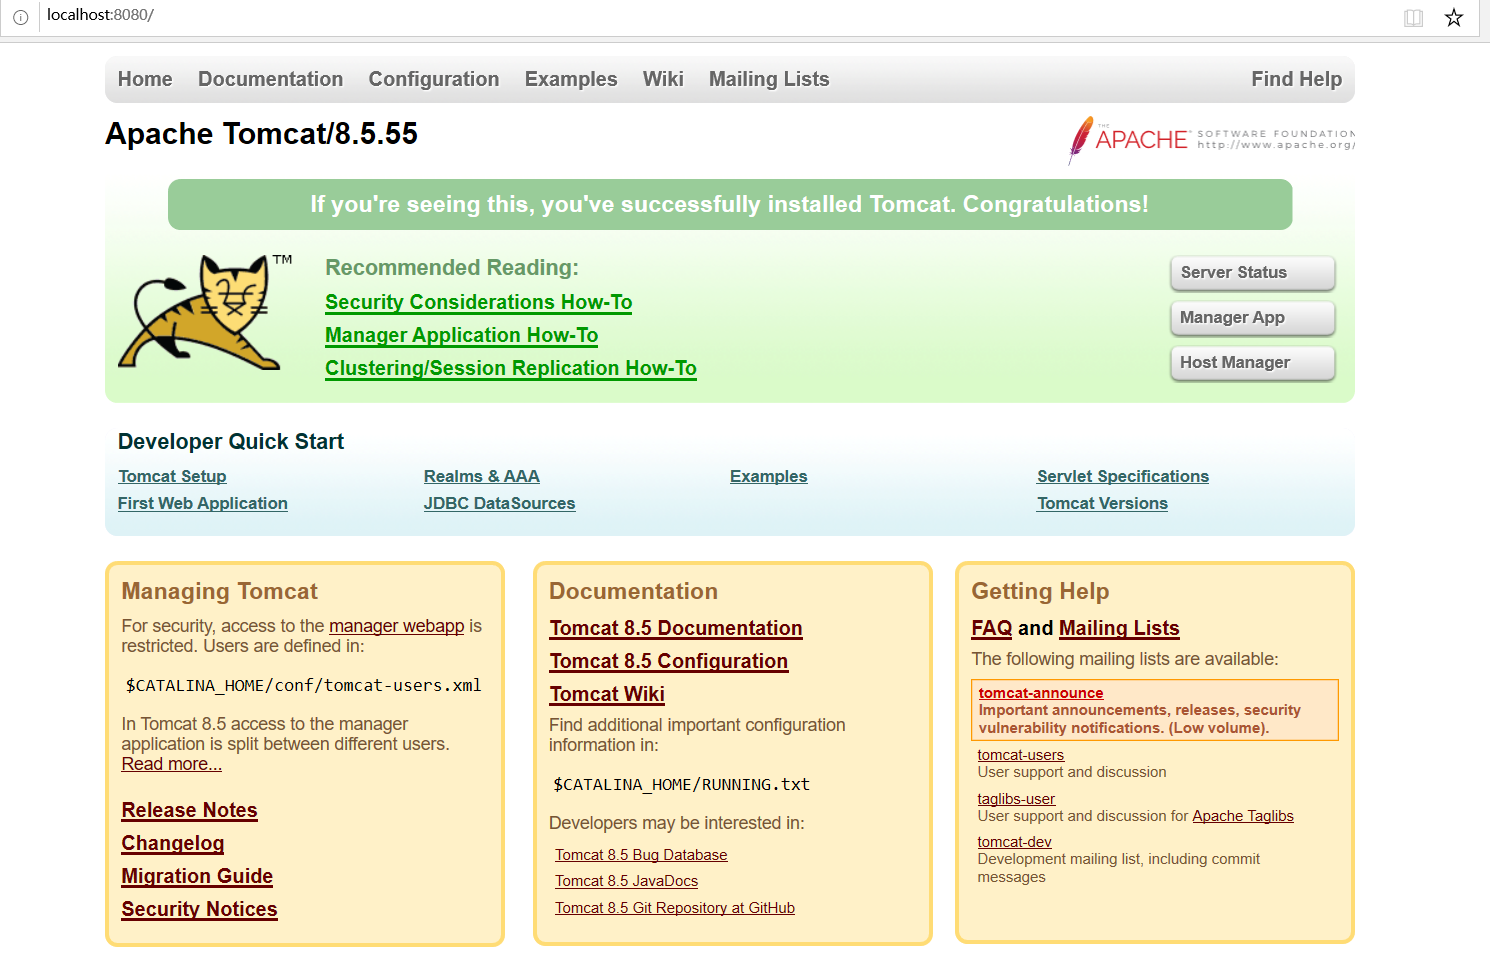
Task: Open Manager Application How-To link
Action: click(x=461, y=335)
